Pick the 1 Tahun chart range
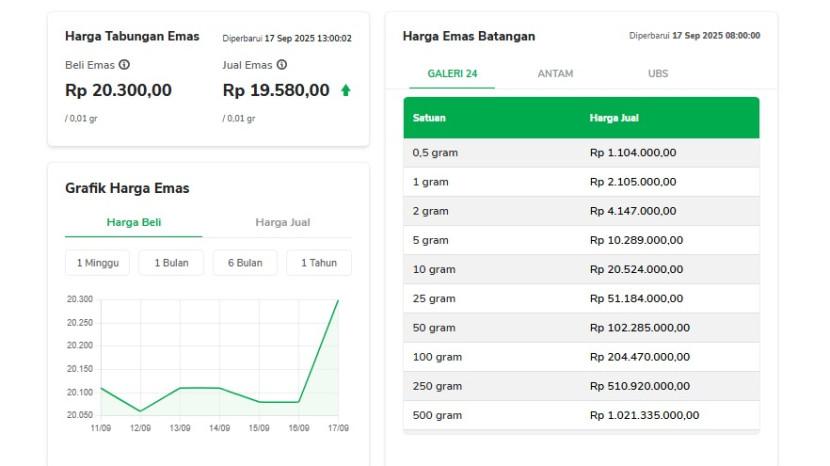Viewport: 830px width, 466px height. pos(319,263)
